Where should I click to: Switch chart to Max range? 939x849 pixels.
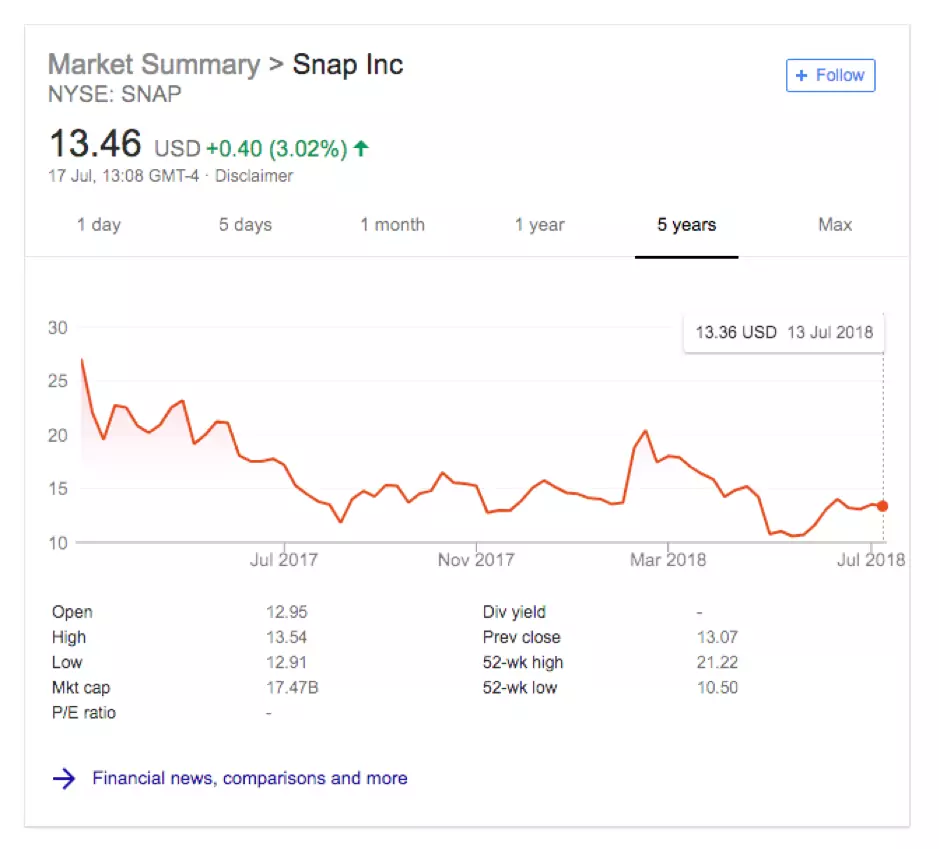click(x=835, y=225)
